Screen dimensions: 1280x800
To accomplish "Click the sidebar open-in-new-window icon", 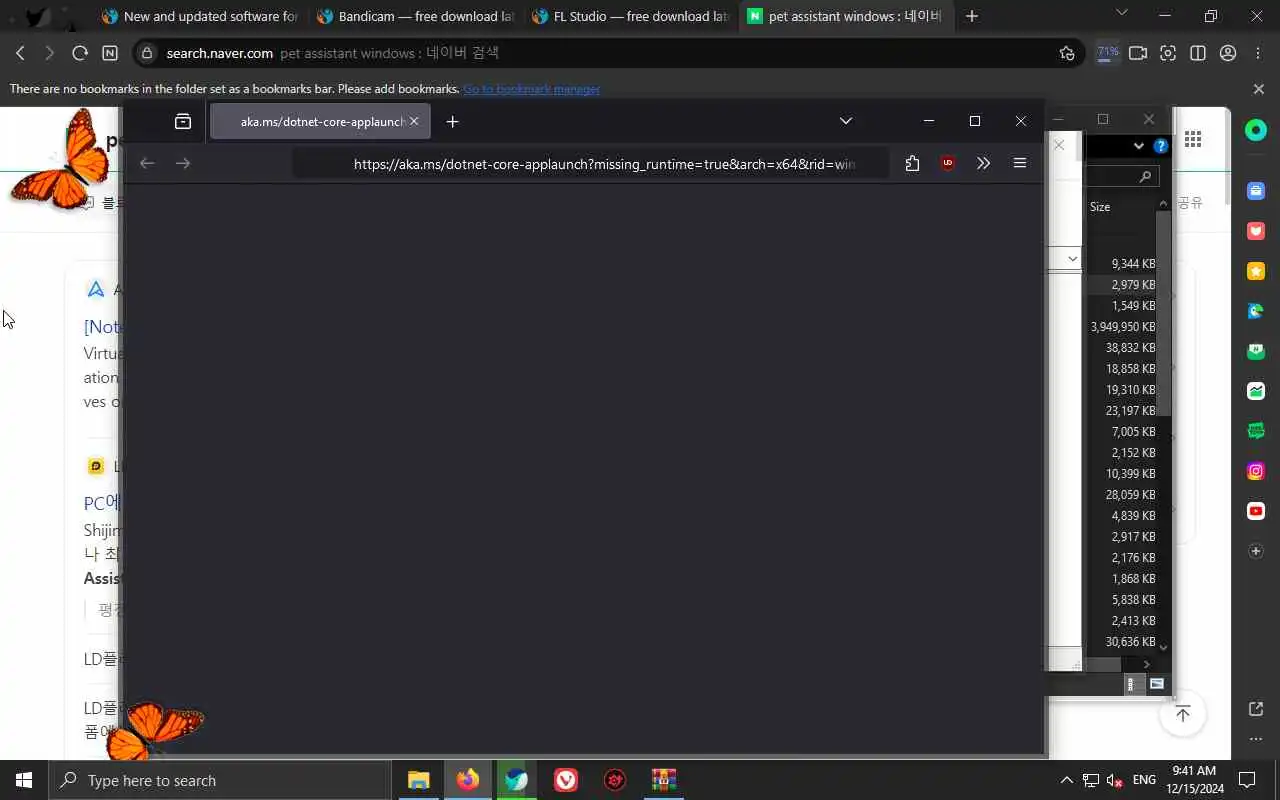I will point(1256,709).
